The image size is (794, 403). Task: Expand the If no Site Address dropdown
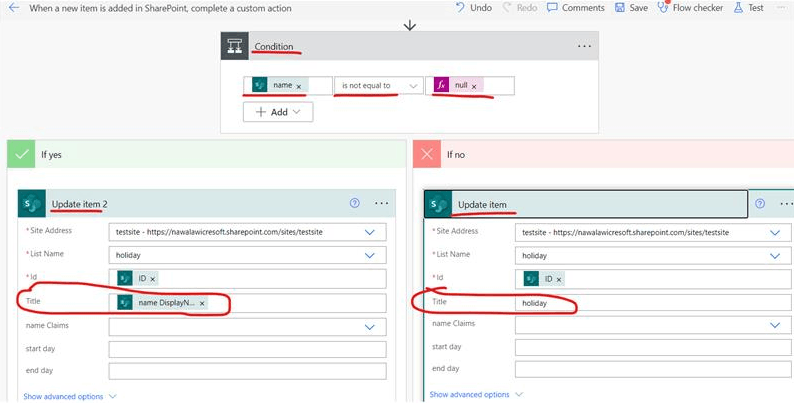[775, 232]
